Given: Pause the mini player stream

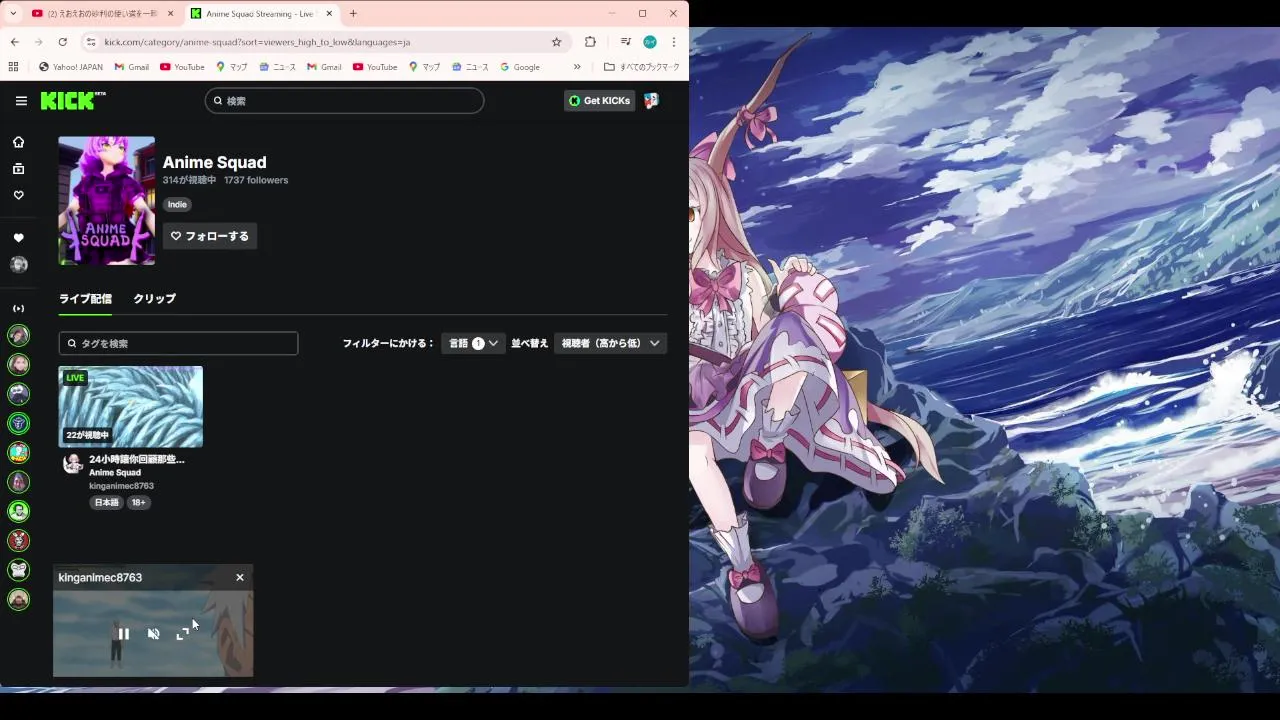Looking at the screenshot, I should 123,634.
